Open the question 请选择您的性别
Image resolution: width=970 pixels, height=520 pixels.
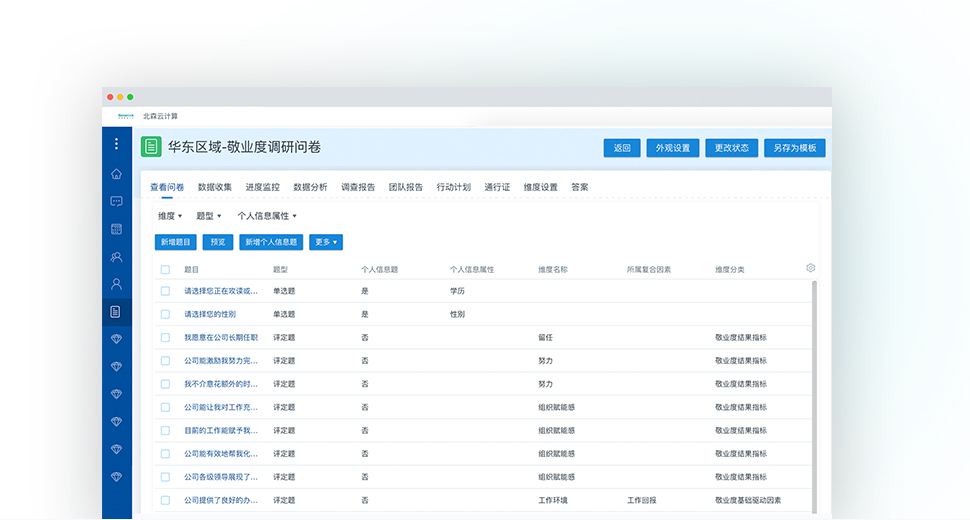210,314
